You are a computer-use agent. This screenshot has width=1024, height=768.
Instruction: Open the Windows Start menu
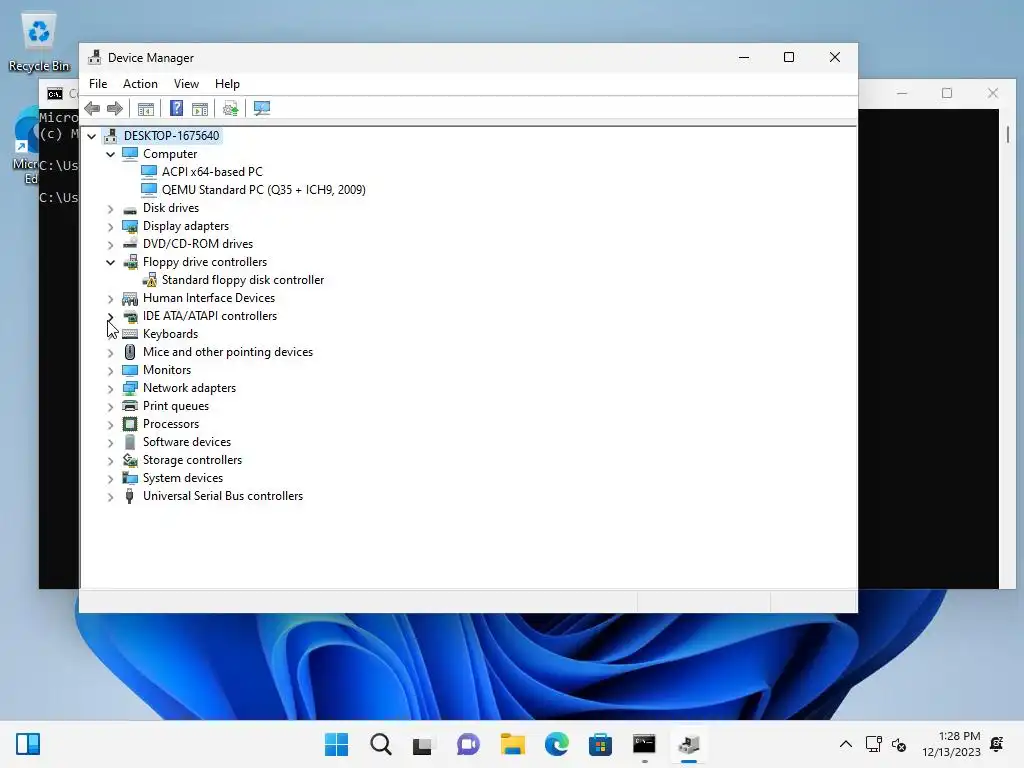pyautogui.click(x=336, y=744)
